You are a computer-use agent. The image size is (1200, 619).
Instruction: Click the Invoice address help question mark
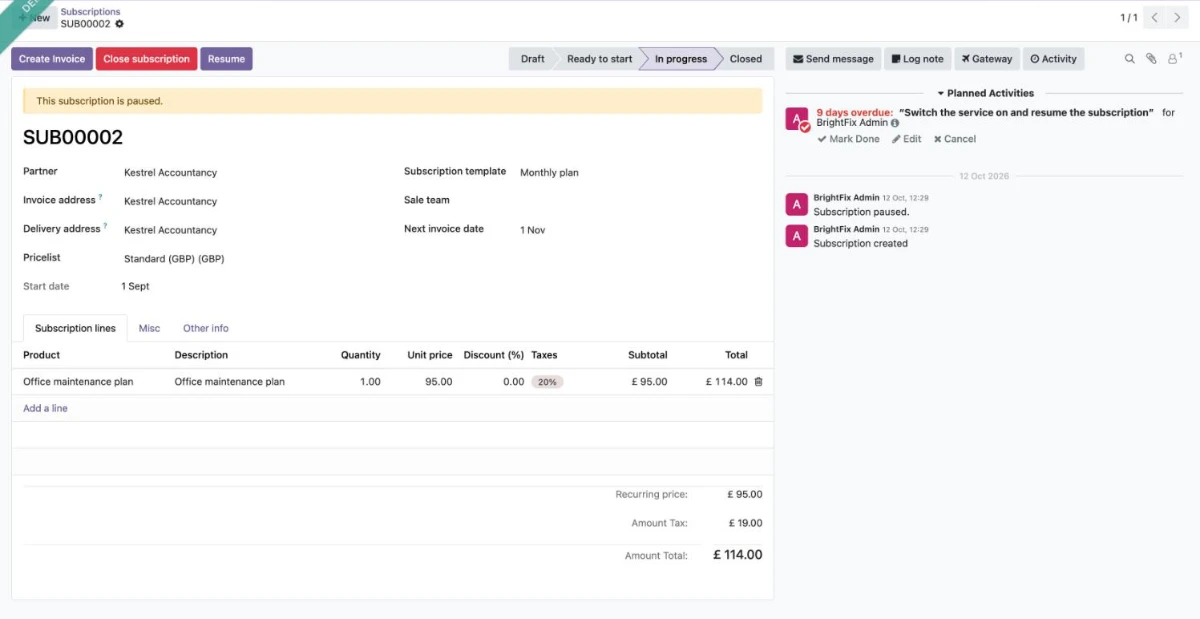point(101,198)
